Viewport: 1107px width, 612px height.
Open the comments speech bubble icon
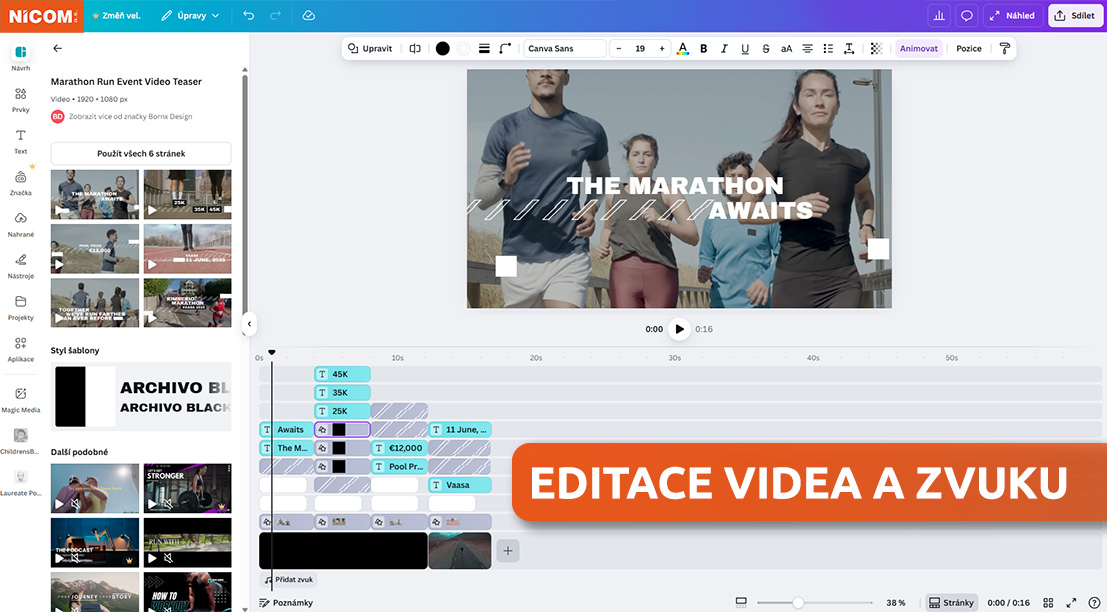(x=967, y=16)
